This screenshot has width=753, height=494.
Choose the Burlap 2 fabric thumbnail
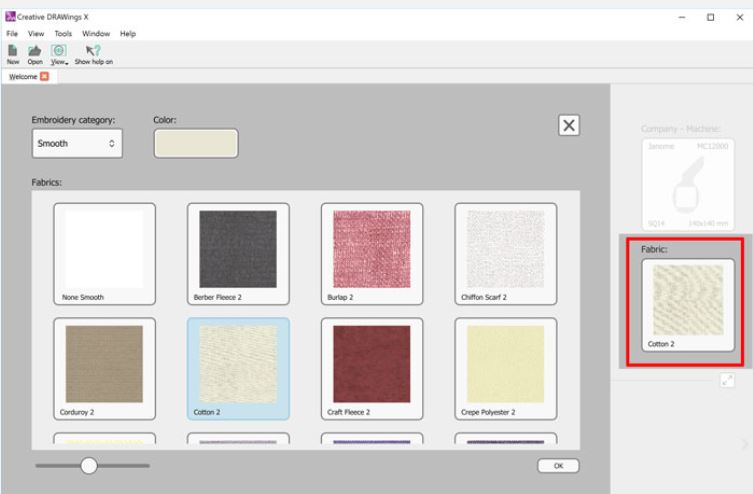[372, 254]
